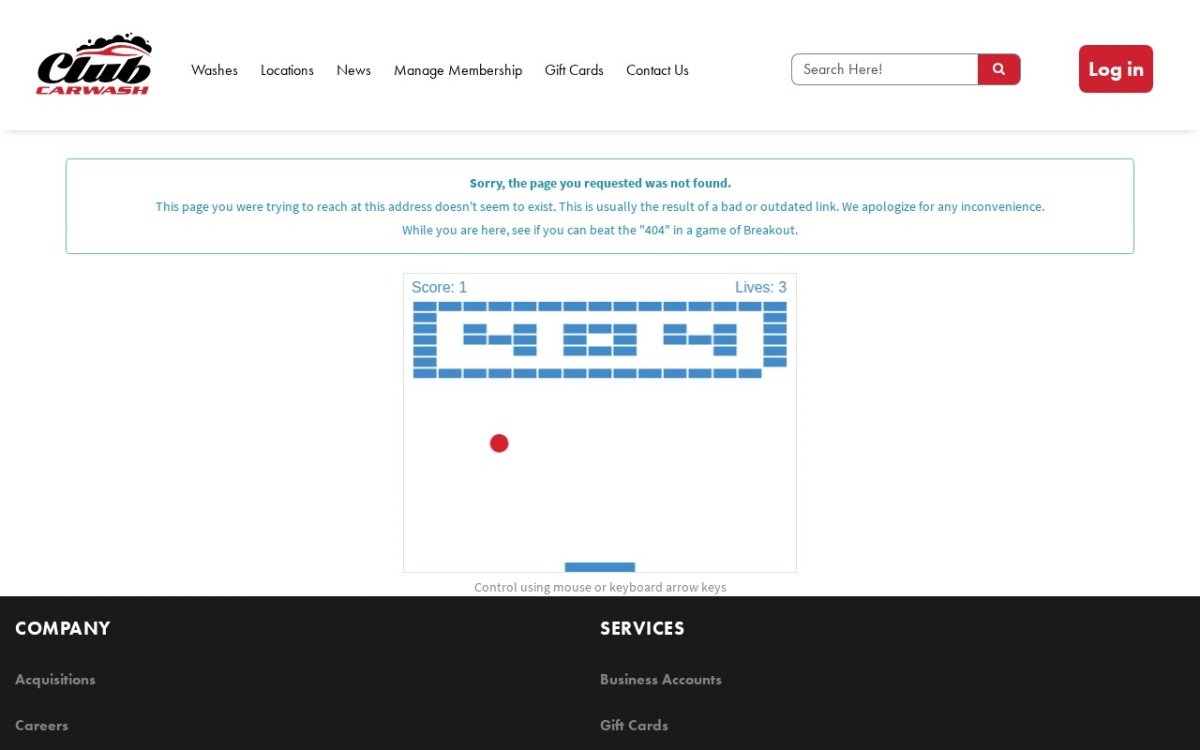Click the red search magnifier button
This screenshot has width=1200, height=750.
point(999,69)
